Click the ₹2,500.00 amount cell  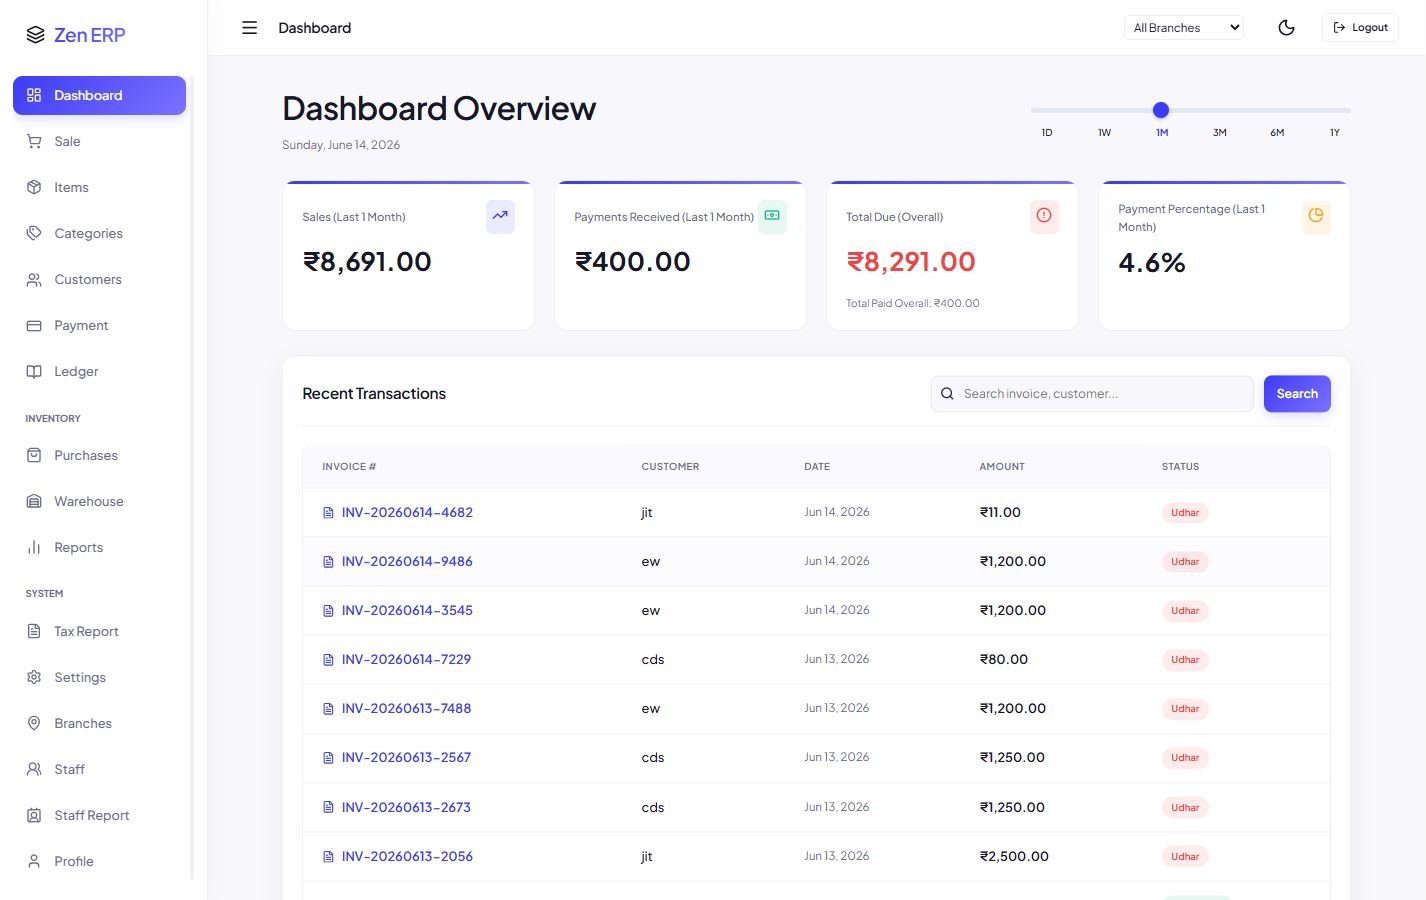pos(1014,856)
